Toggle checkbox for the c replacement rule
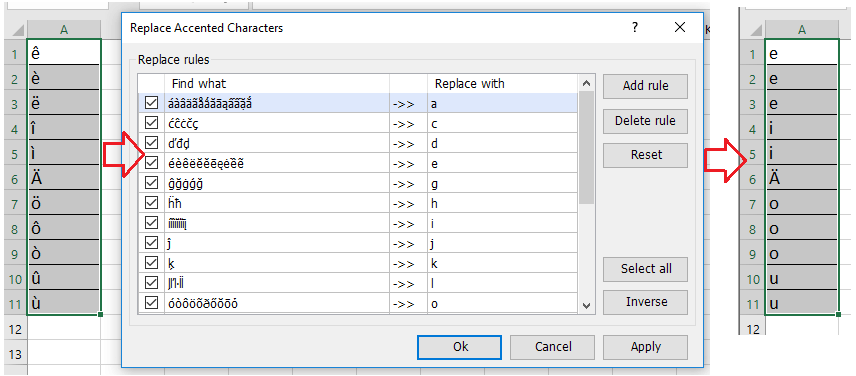 pos(152,123)
